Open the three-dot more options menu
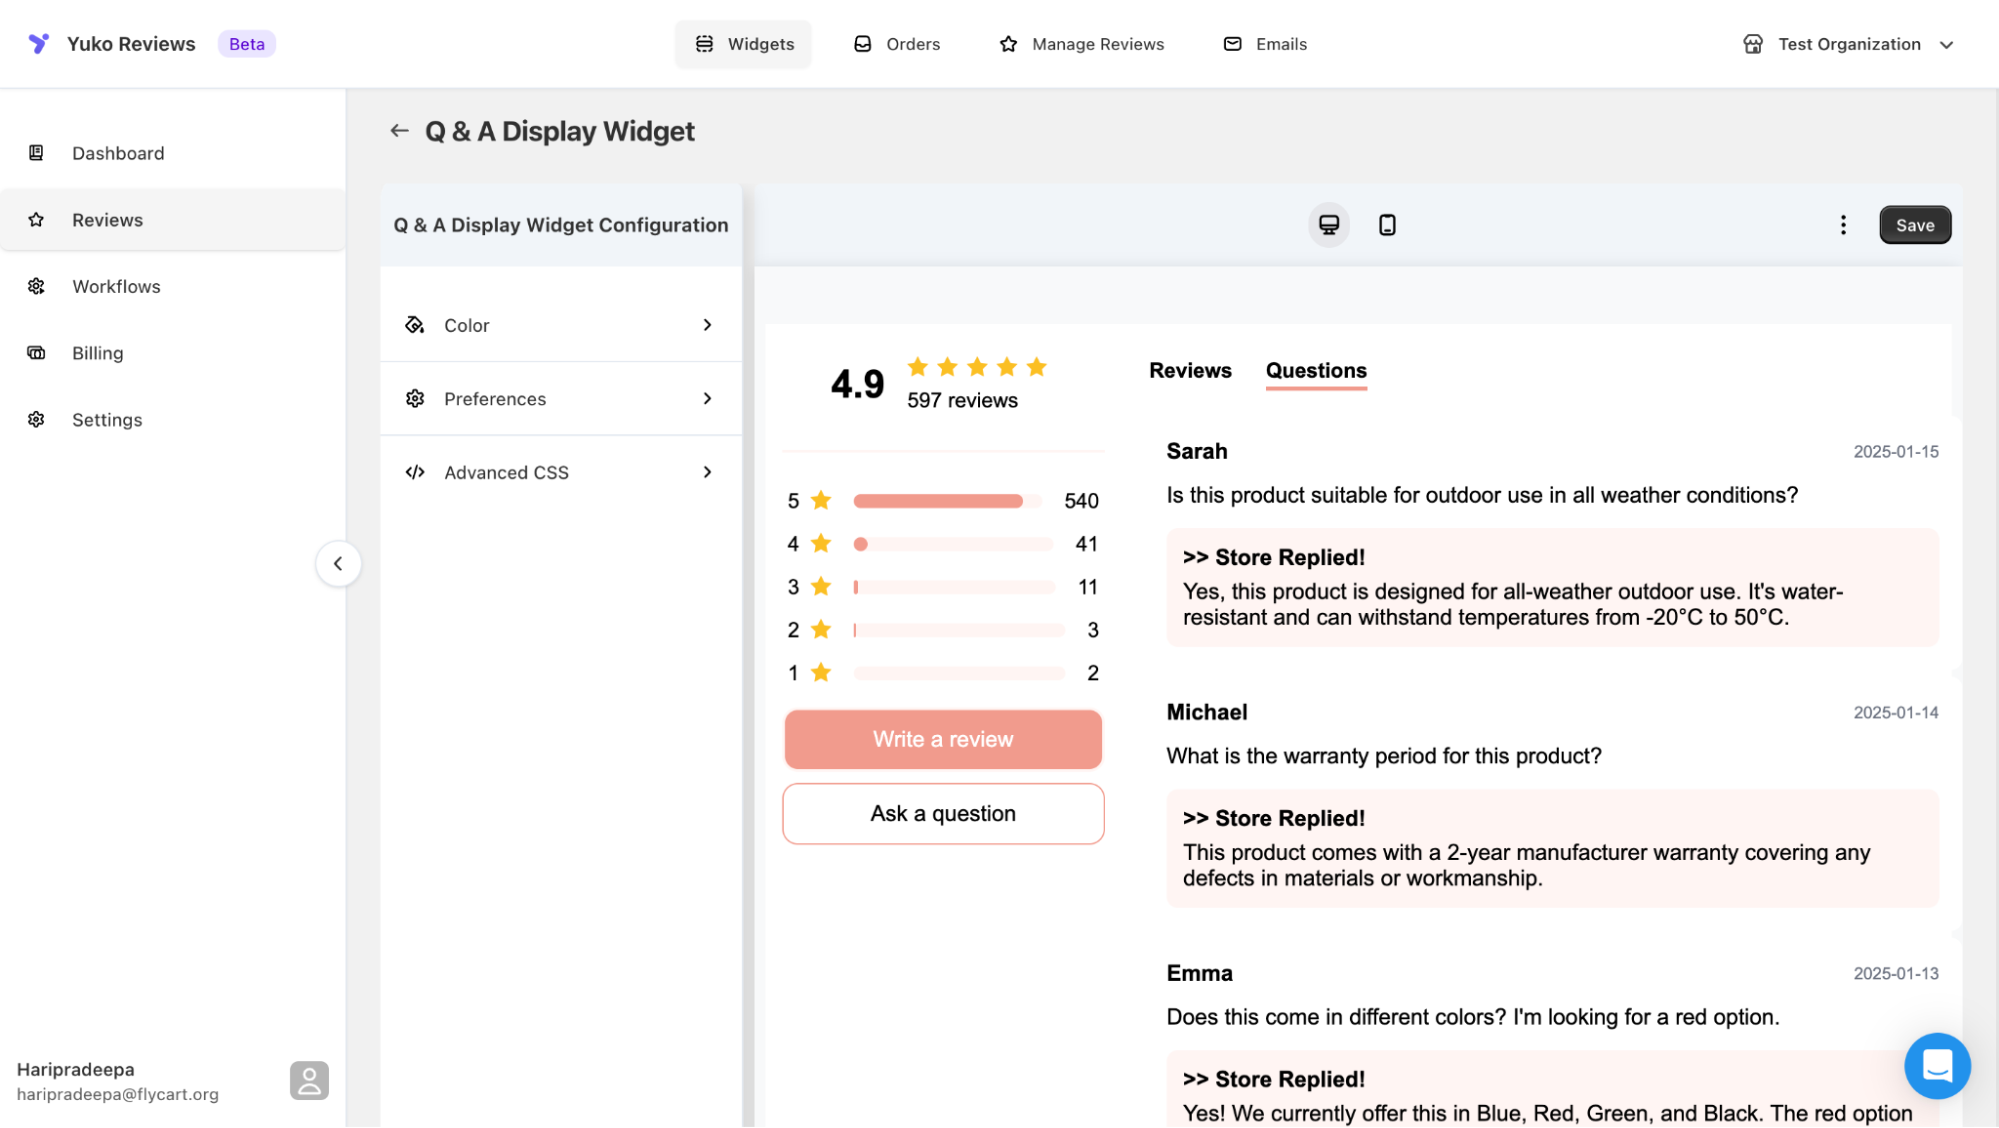Screen dimensions: 1999x1128 click(1843, 225)
